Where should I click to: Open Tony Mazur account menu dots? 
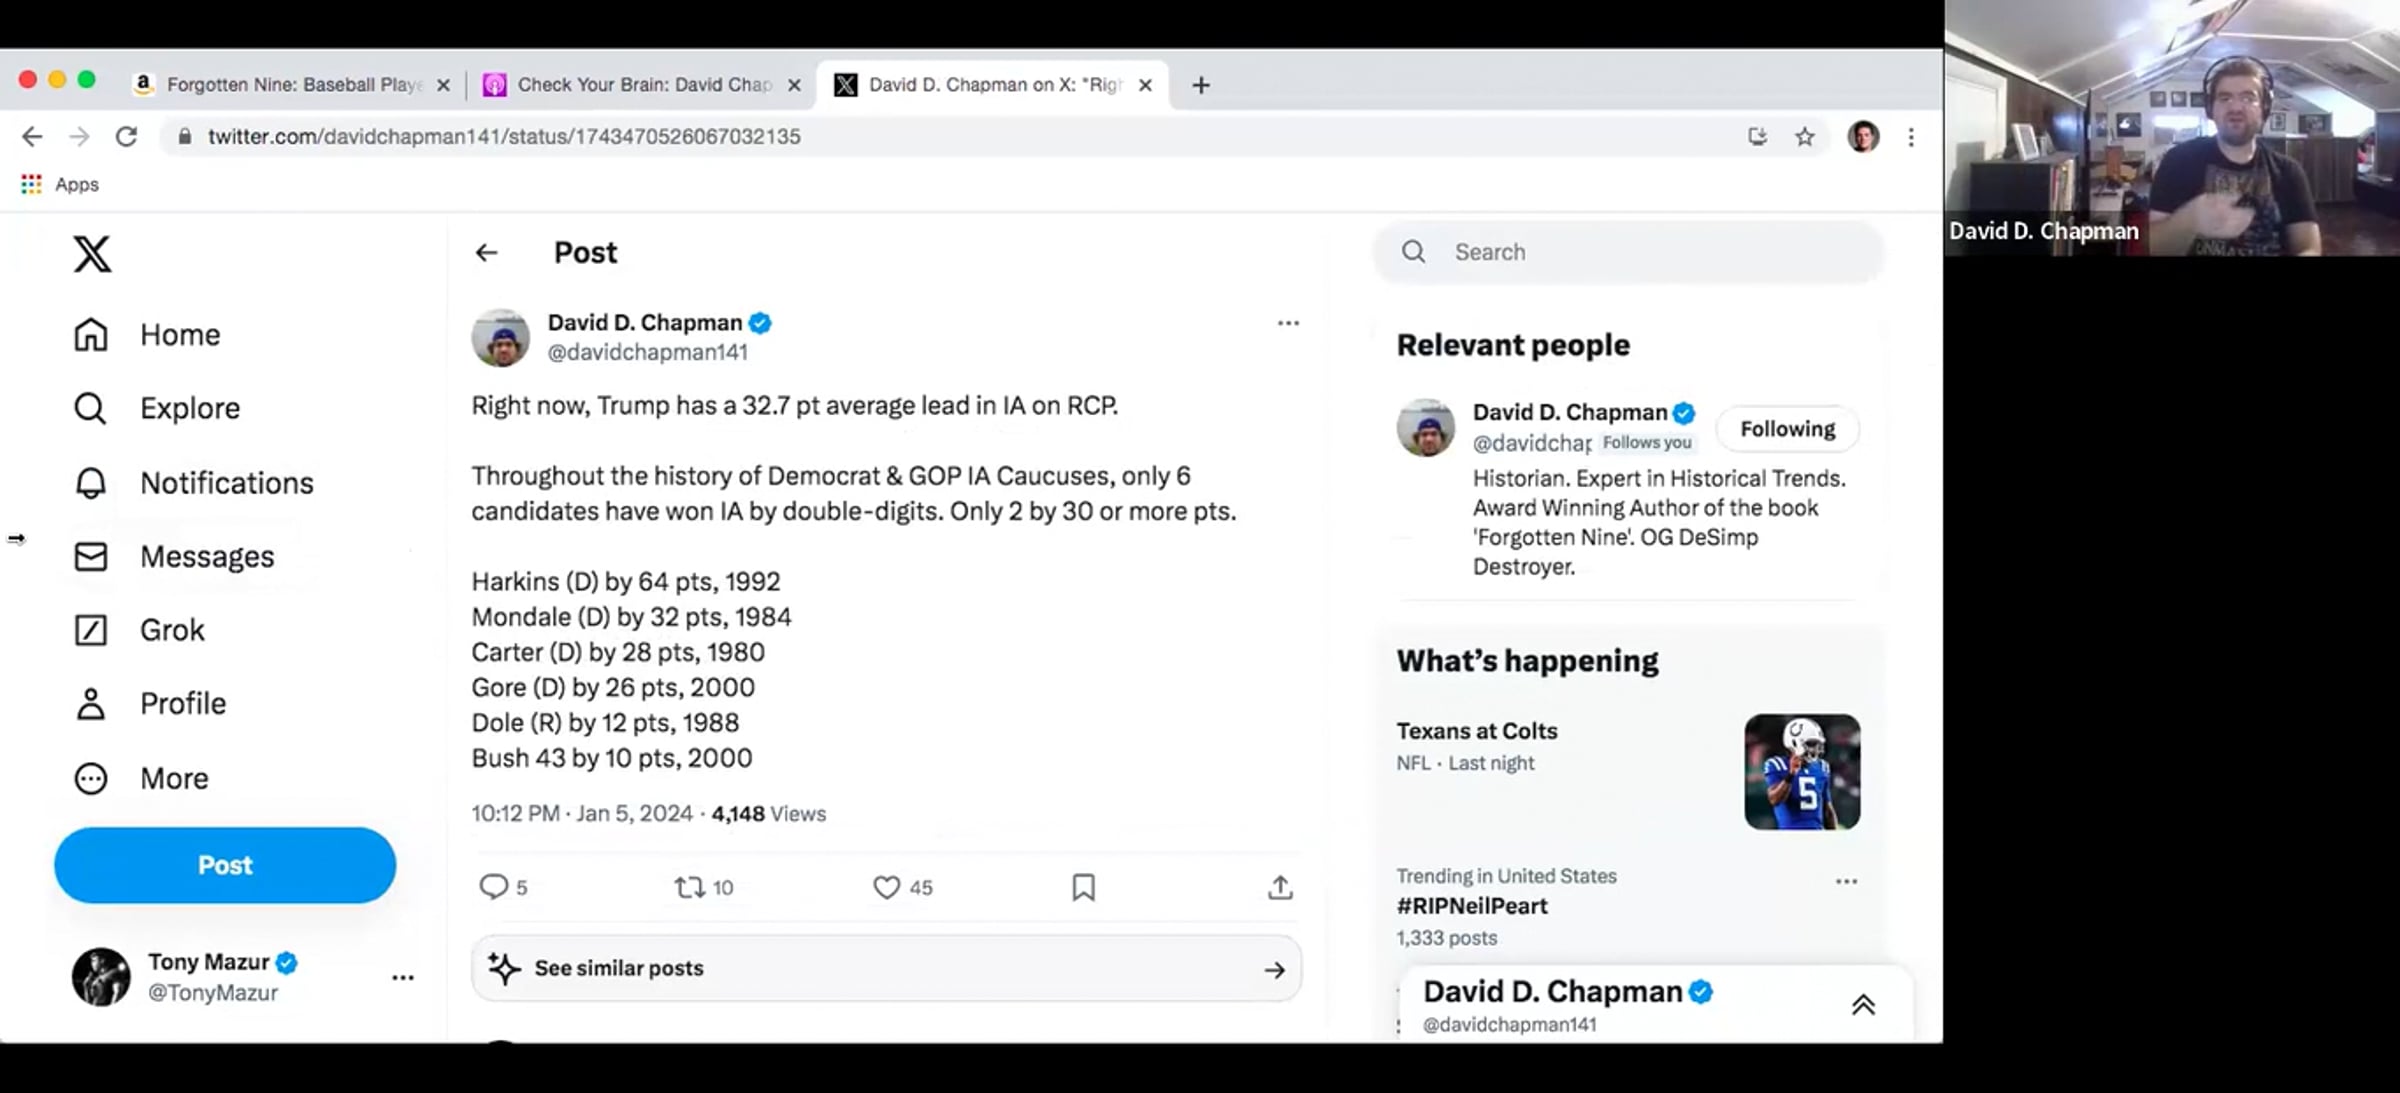pyautogui.click(x=402, y=978)
